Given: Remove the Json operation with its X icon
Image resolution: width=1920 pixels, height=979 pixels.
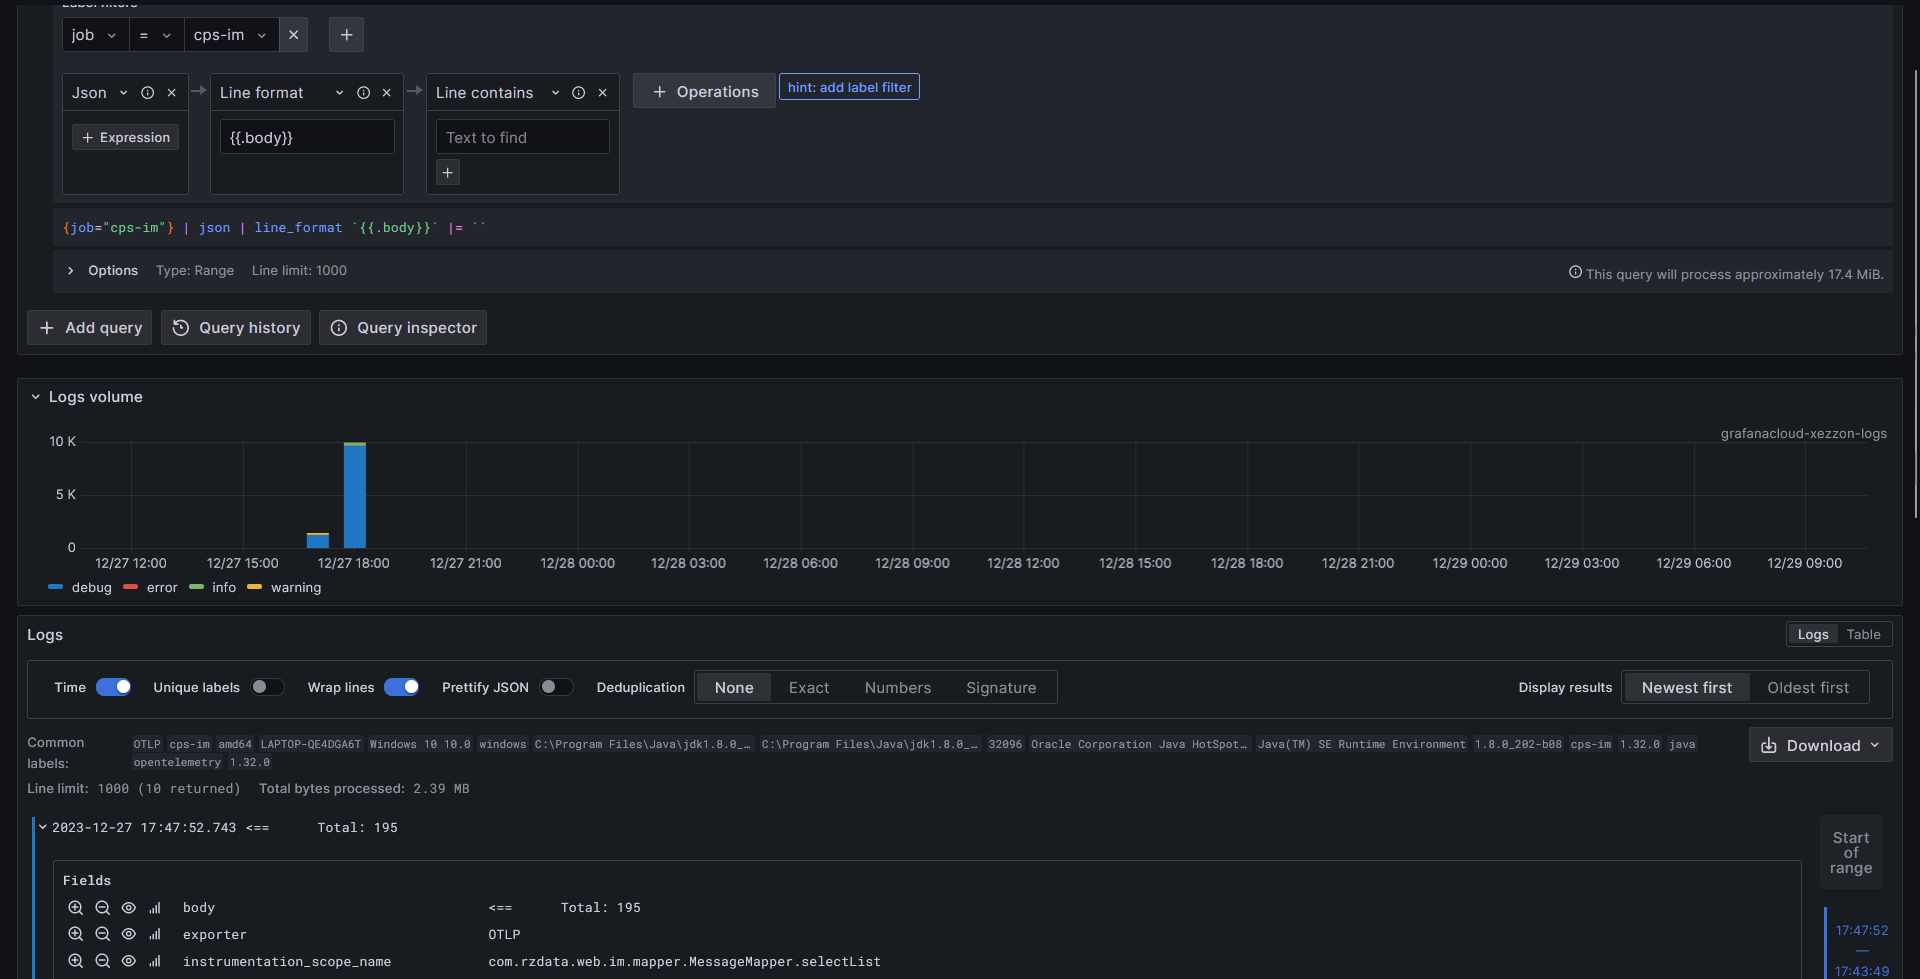Looking at the screenshot, I should point(172,93).
